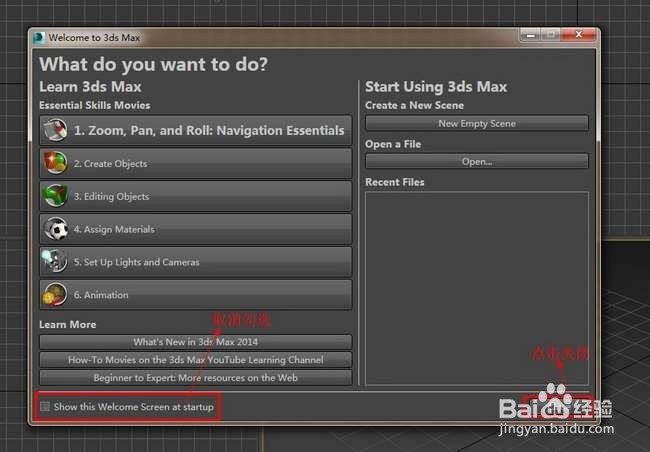Click the Lights and Cameras icon
This screenshot has height=452, width=650.
click(x=55, y=261)
